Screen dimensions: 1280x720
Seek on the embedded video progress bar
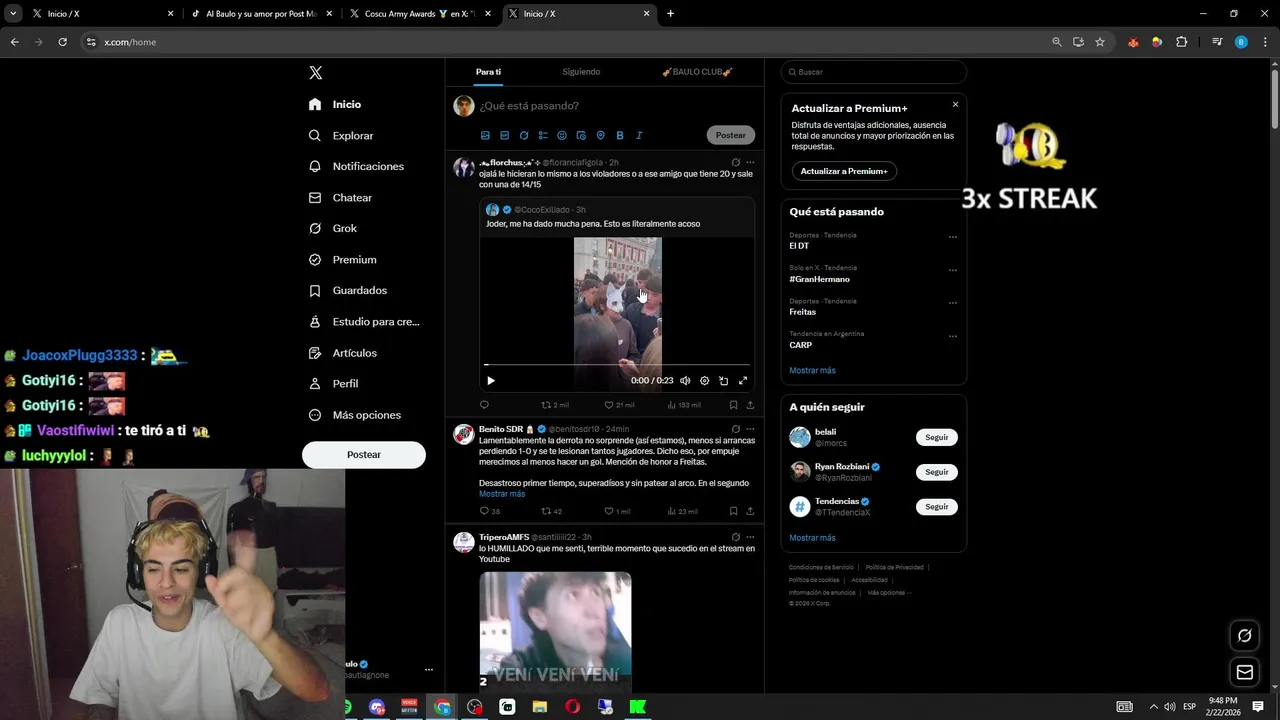tap(616, 365)
